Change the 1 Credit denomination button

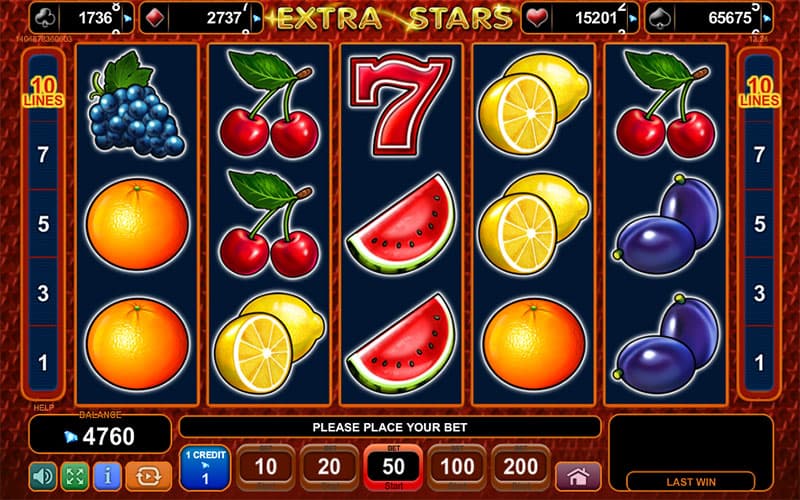[x=205, y=468]
